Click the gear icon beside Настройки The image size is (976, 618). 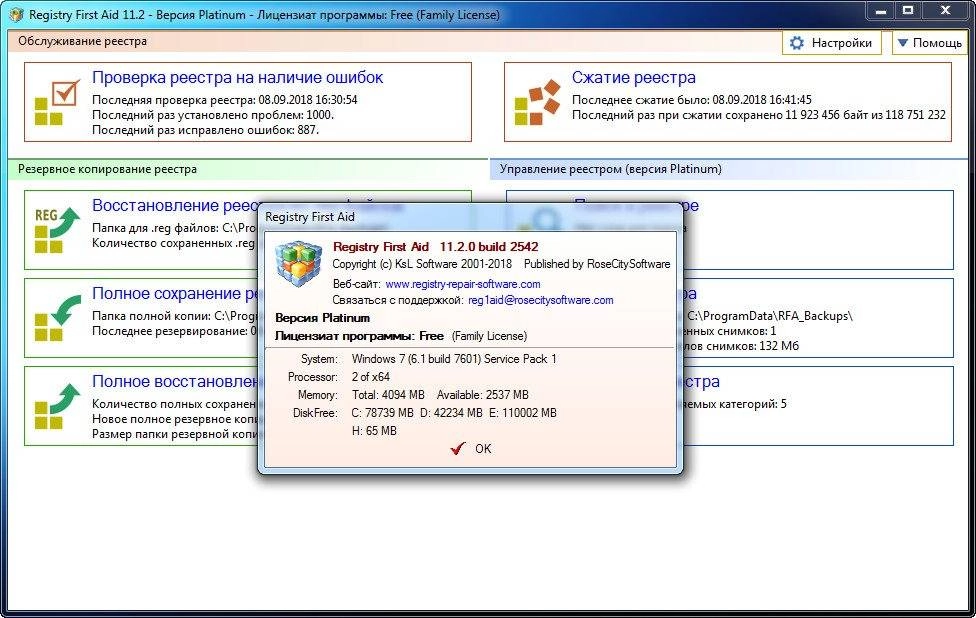coord(796,43)
